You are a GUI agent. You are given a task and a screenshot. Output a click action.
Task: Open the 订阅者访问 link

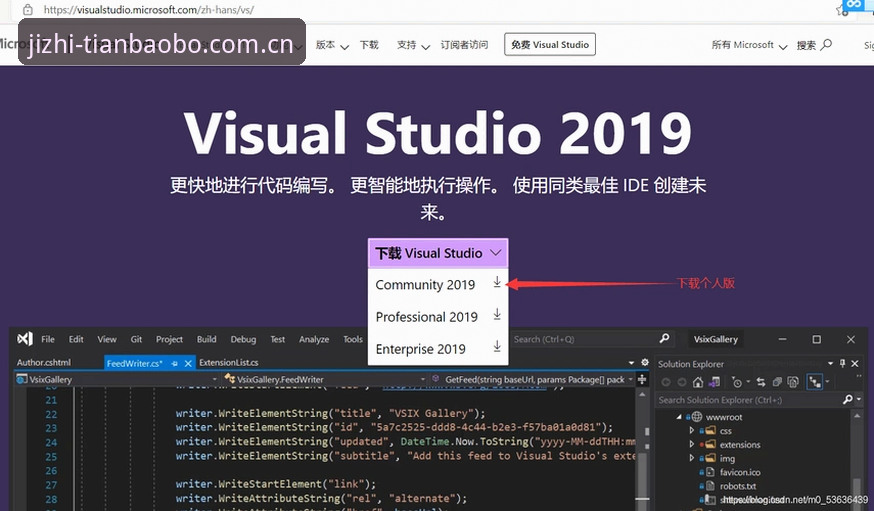(464, 45)
